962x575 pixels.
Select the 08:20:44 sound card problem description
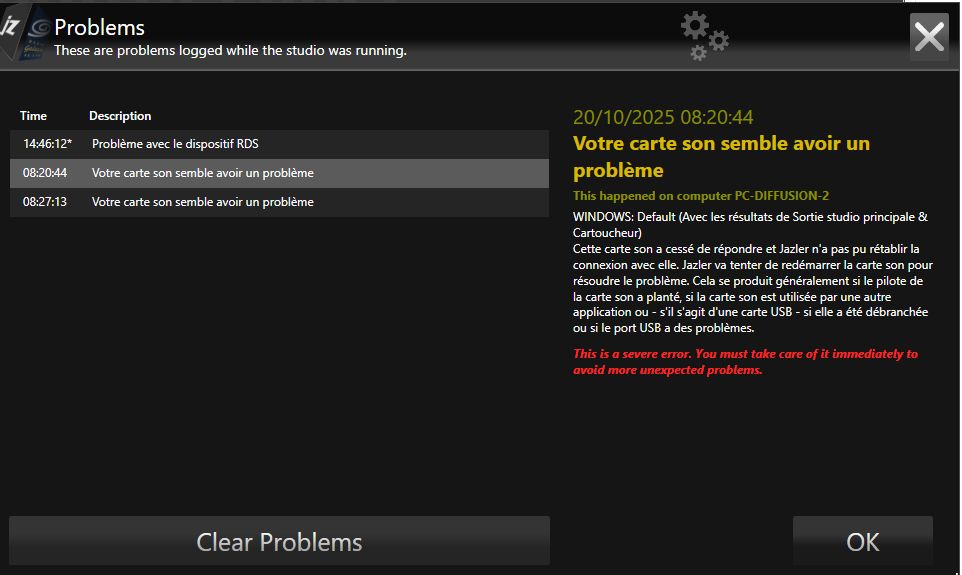[x=203, y=173]
